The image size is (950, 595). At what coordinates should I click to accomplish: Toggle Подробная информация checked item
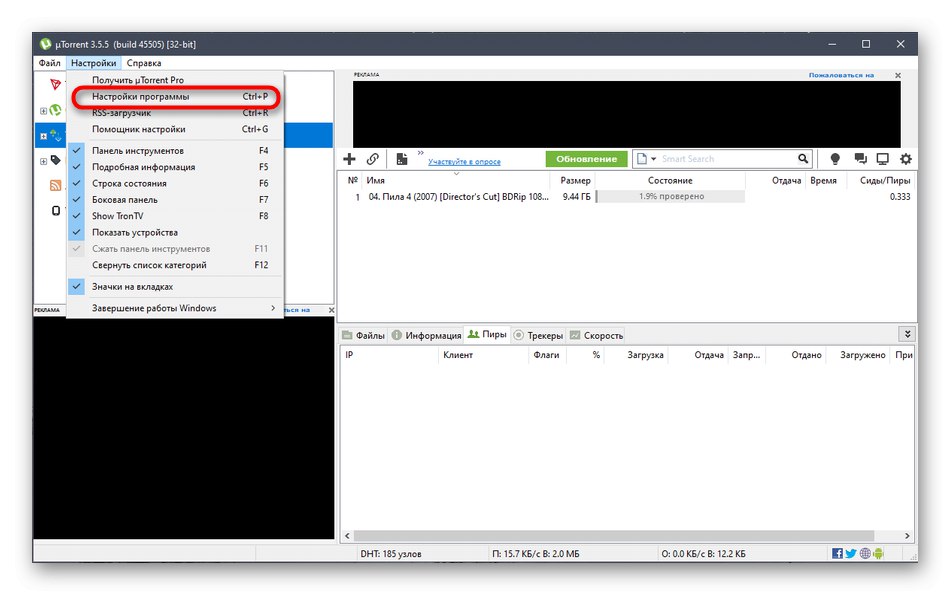point(174,167)
